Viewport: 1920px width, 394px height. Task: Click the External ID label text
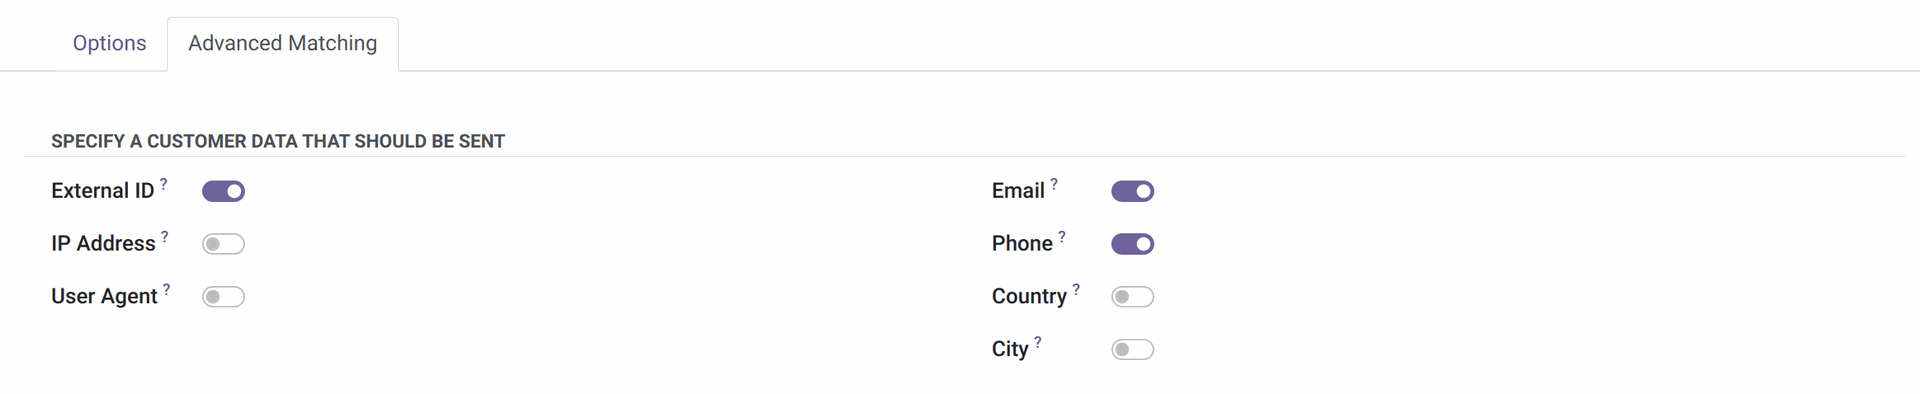[103, 191]
